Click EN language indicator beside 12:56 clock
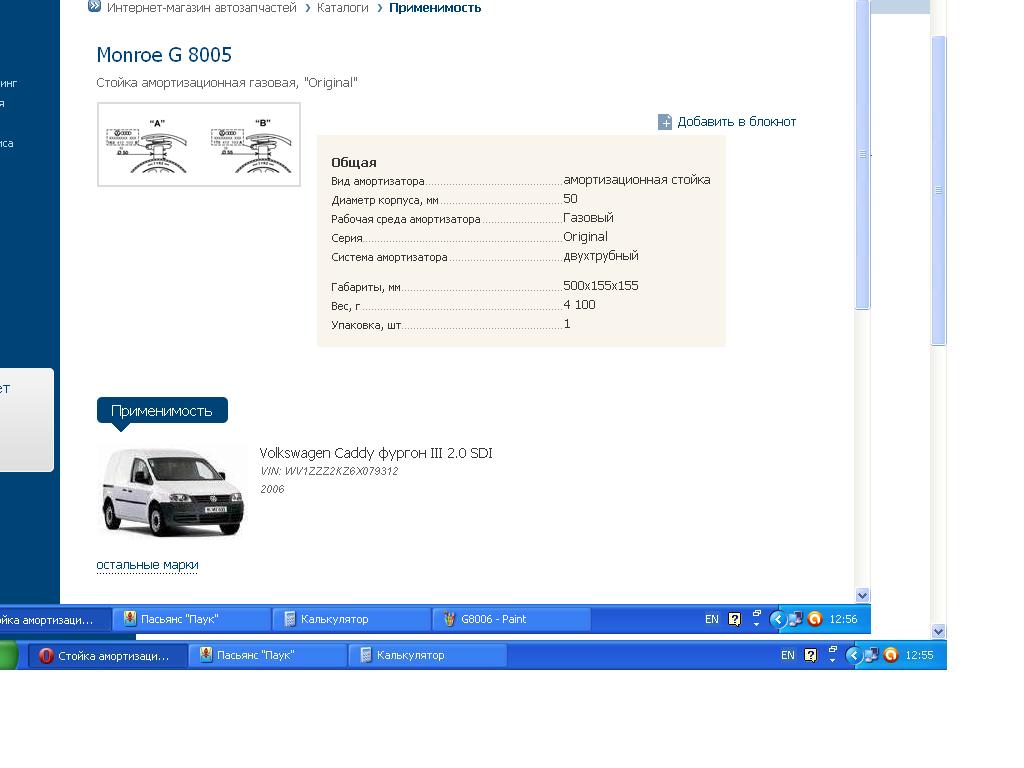The width and height of the screenshot is (1024, 768). [x=712, y=619]
